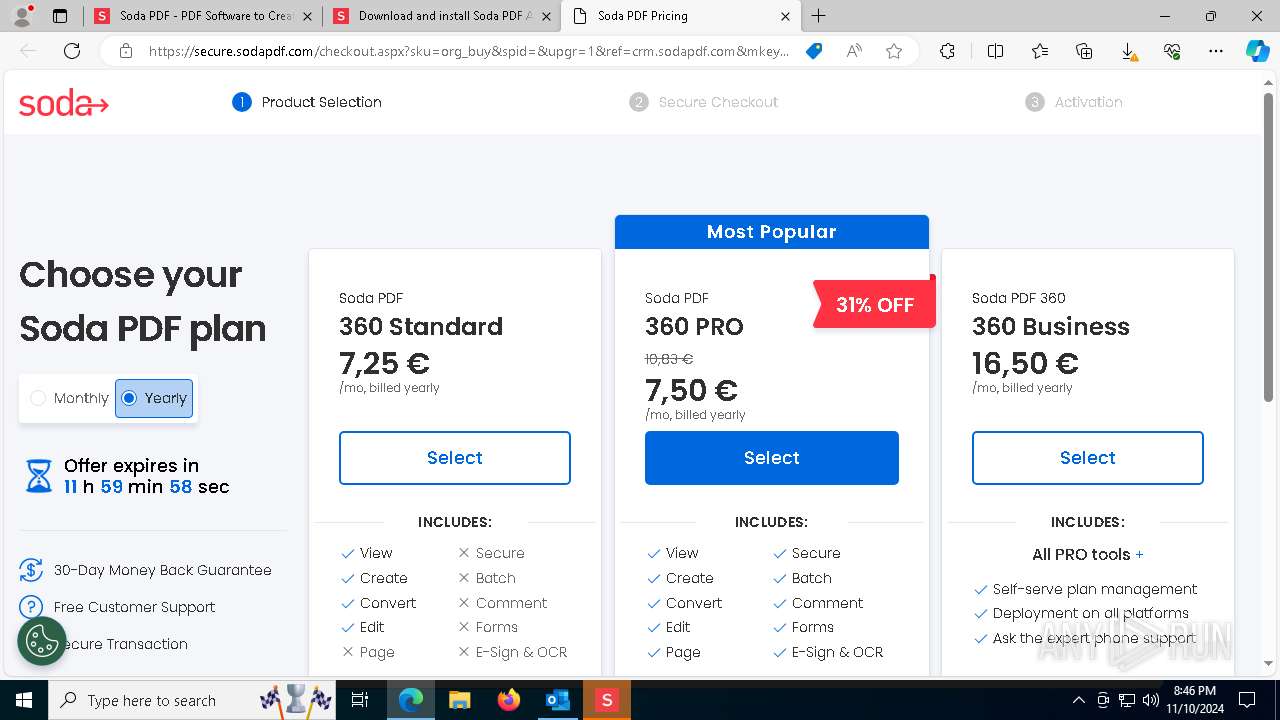Open the shopping price tag icon

814,51
